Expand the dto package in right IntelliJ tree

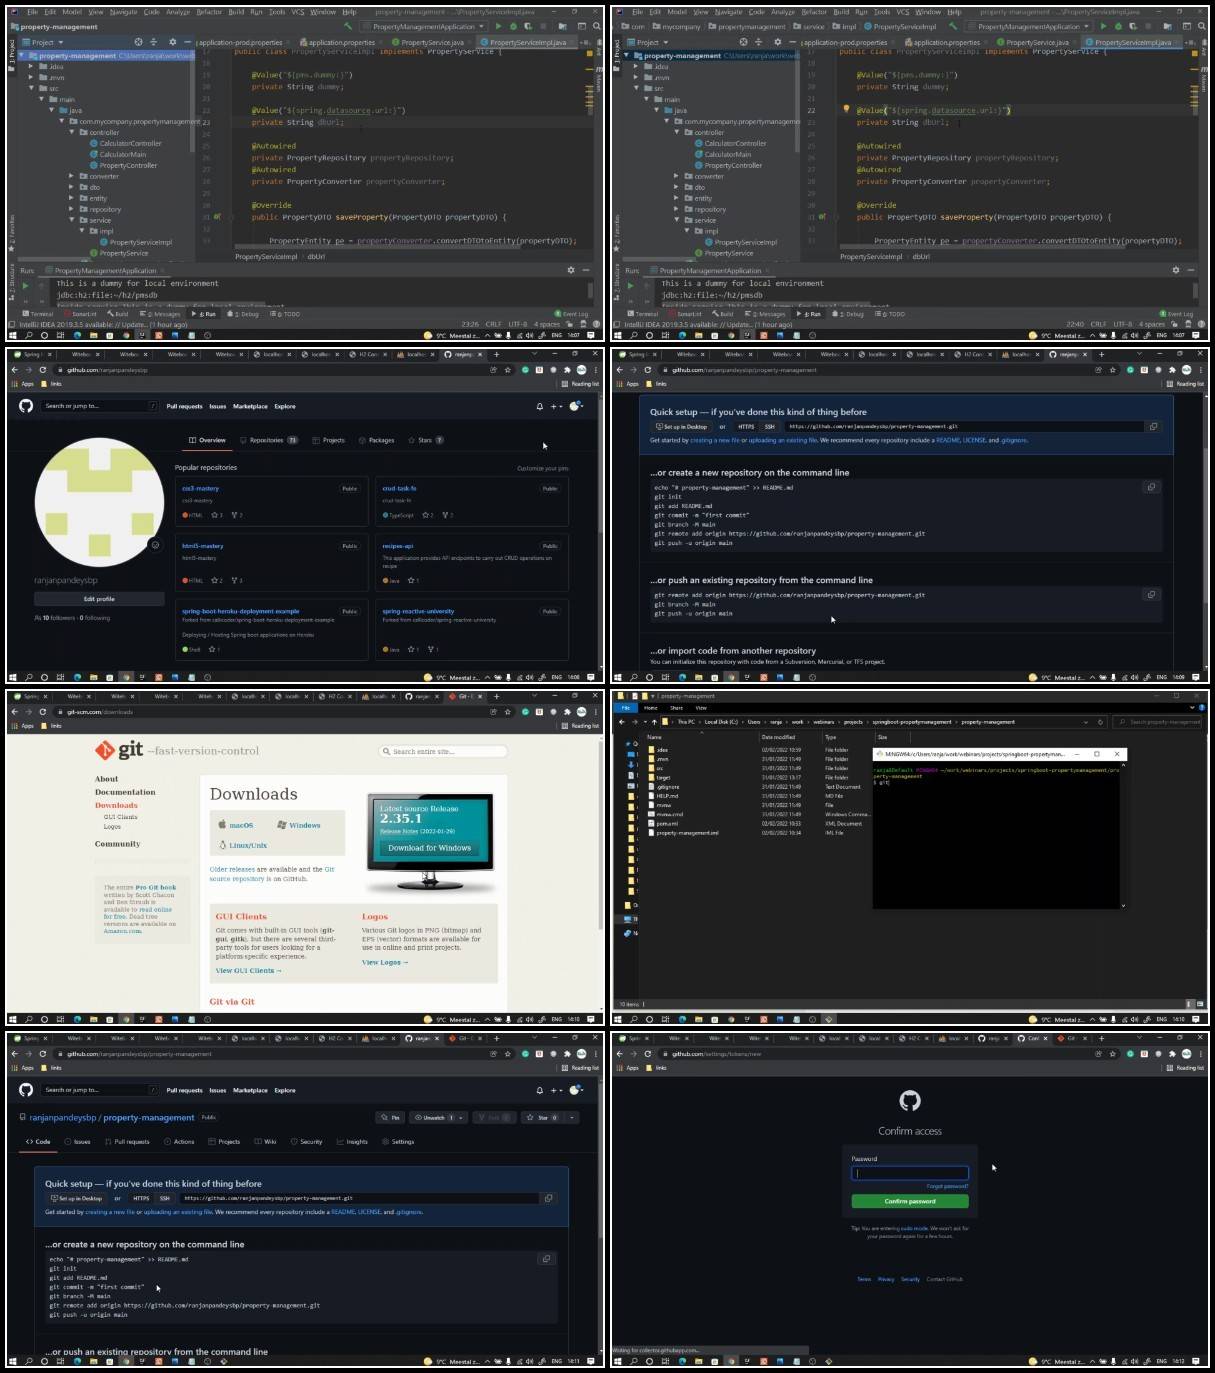pos(676,187)
